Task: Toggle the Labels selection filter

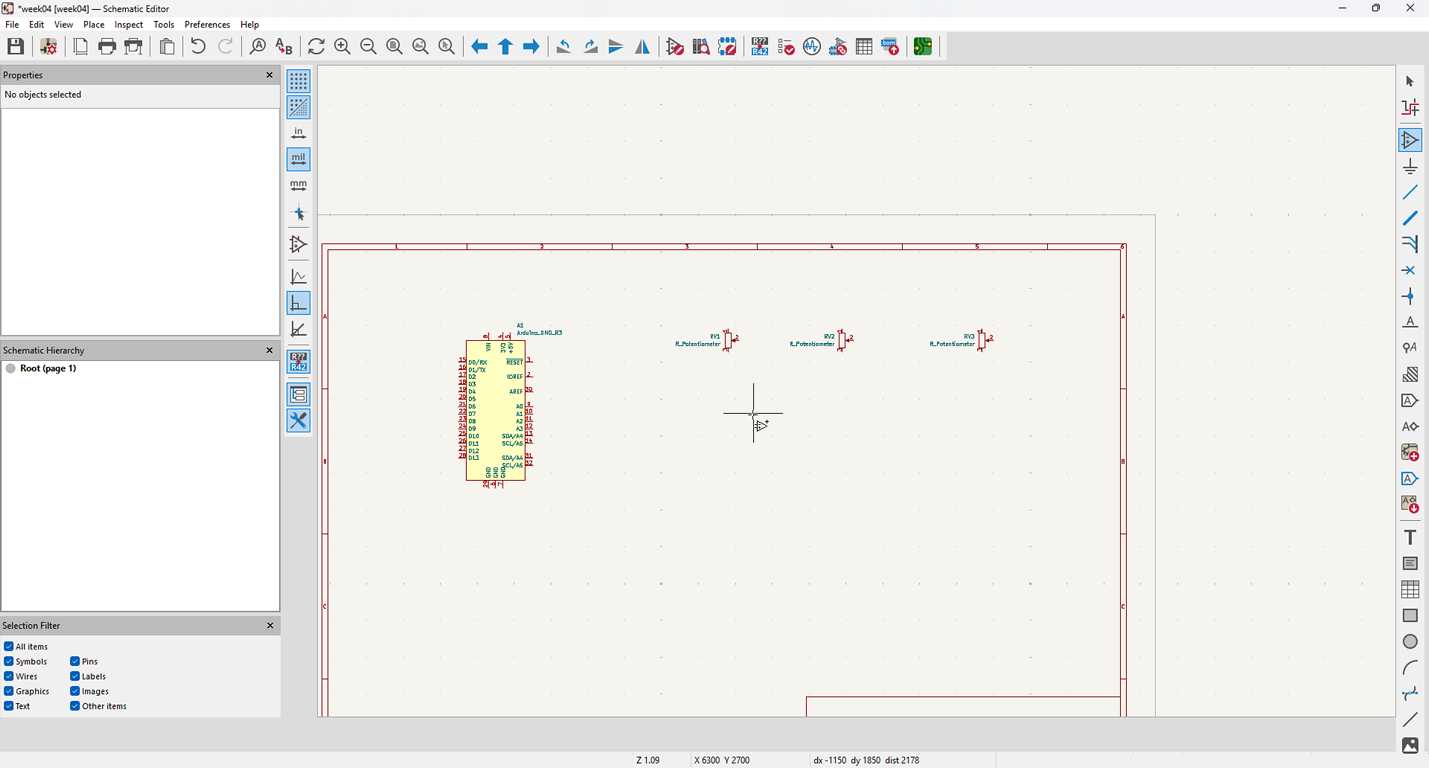Action: (x=75, y=676)
